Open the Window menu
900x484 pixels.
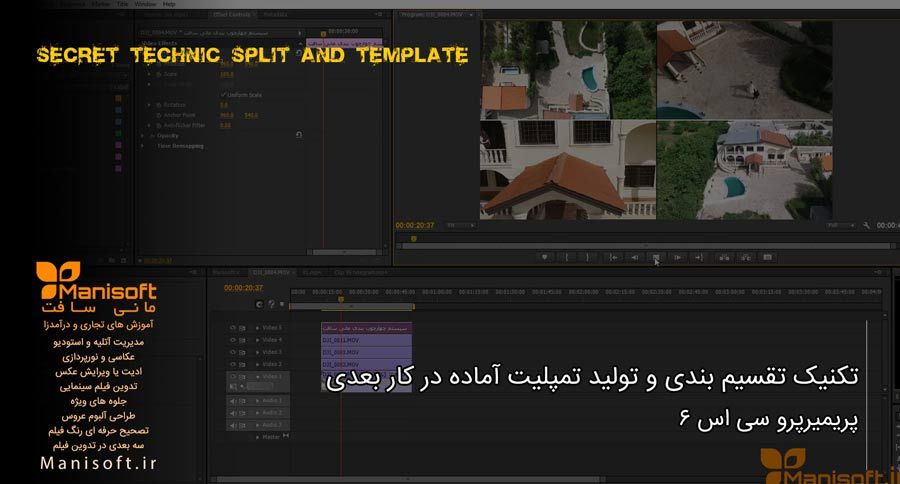[145, 4]
